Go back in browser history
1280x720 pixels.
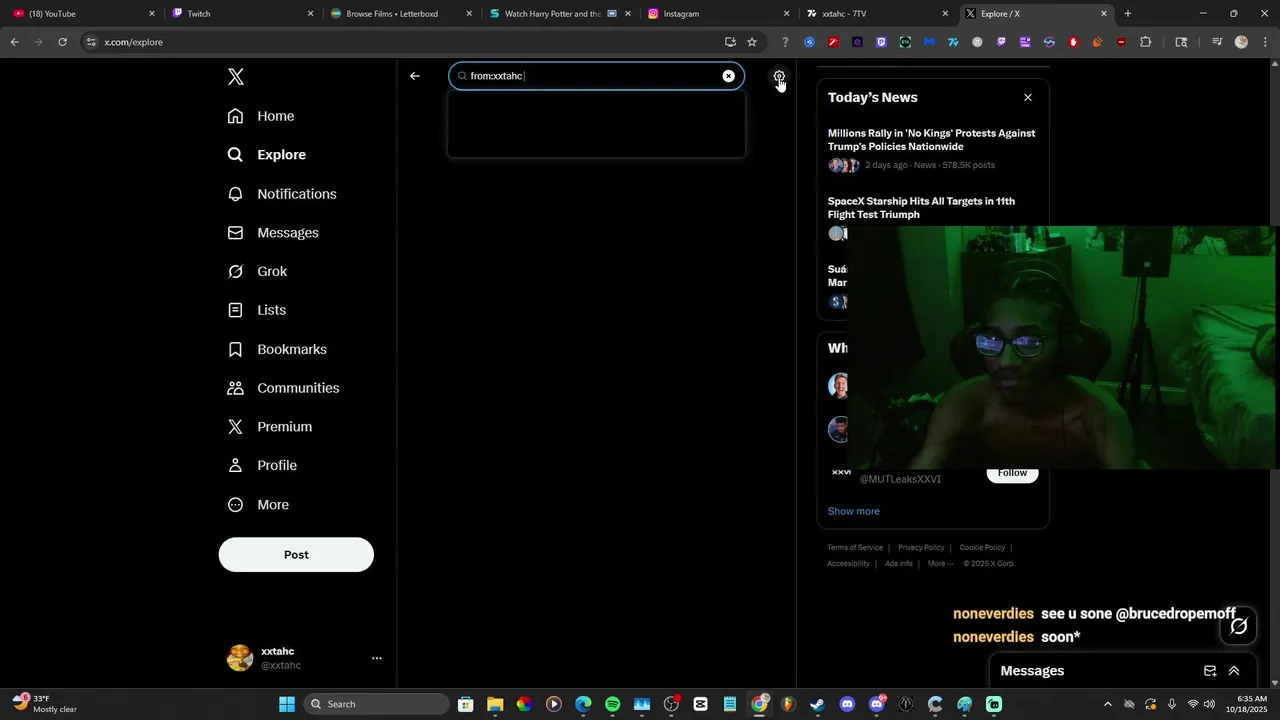[x=14, y=42]
